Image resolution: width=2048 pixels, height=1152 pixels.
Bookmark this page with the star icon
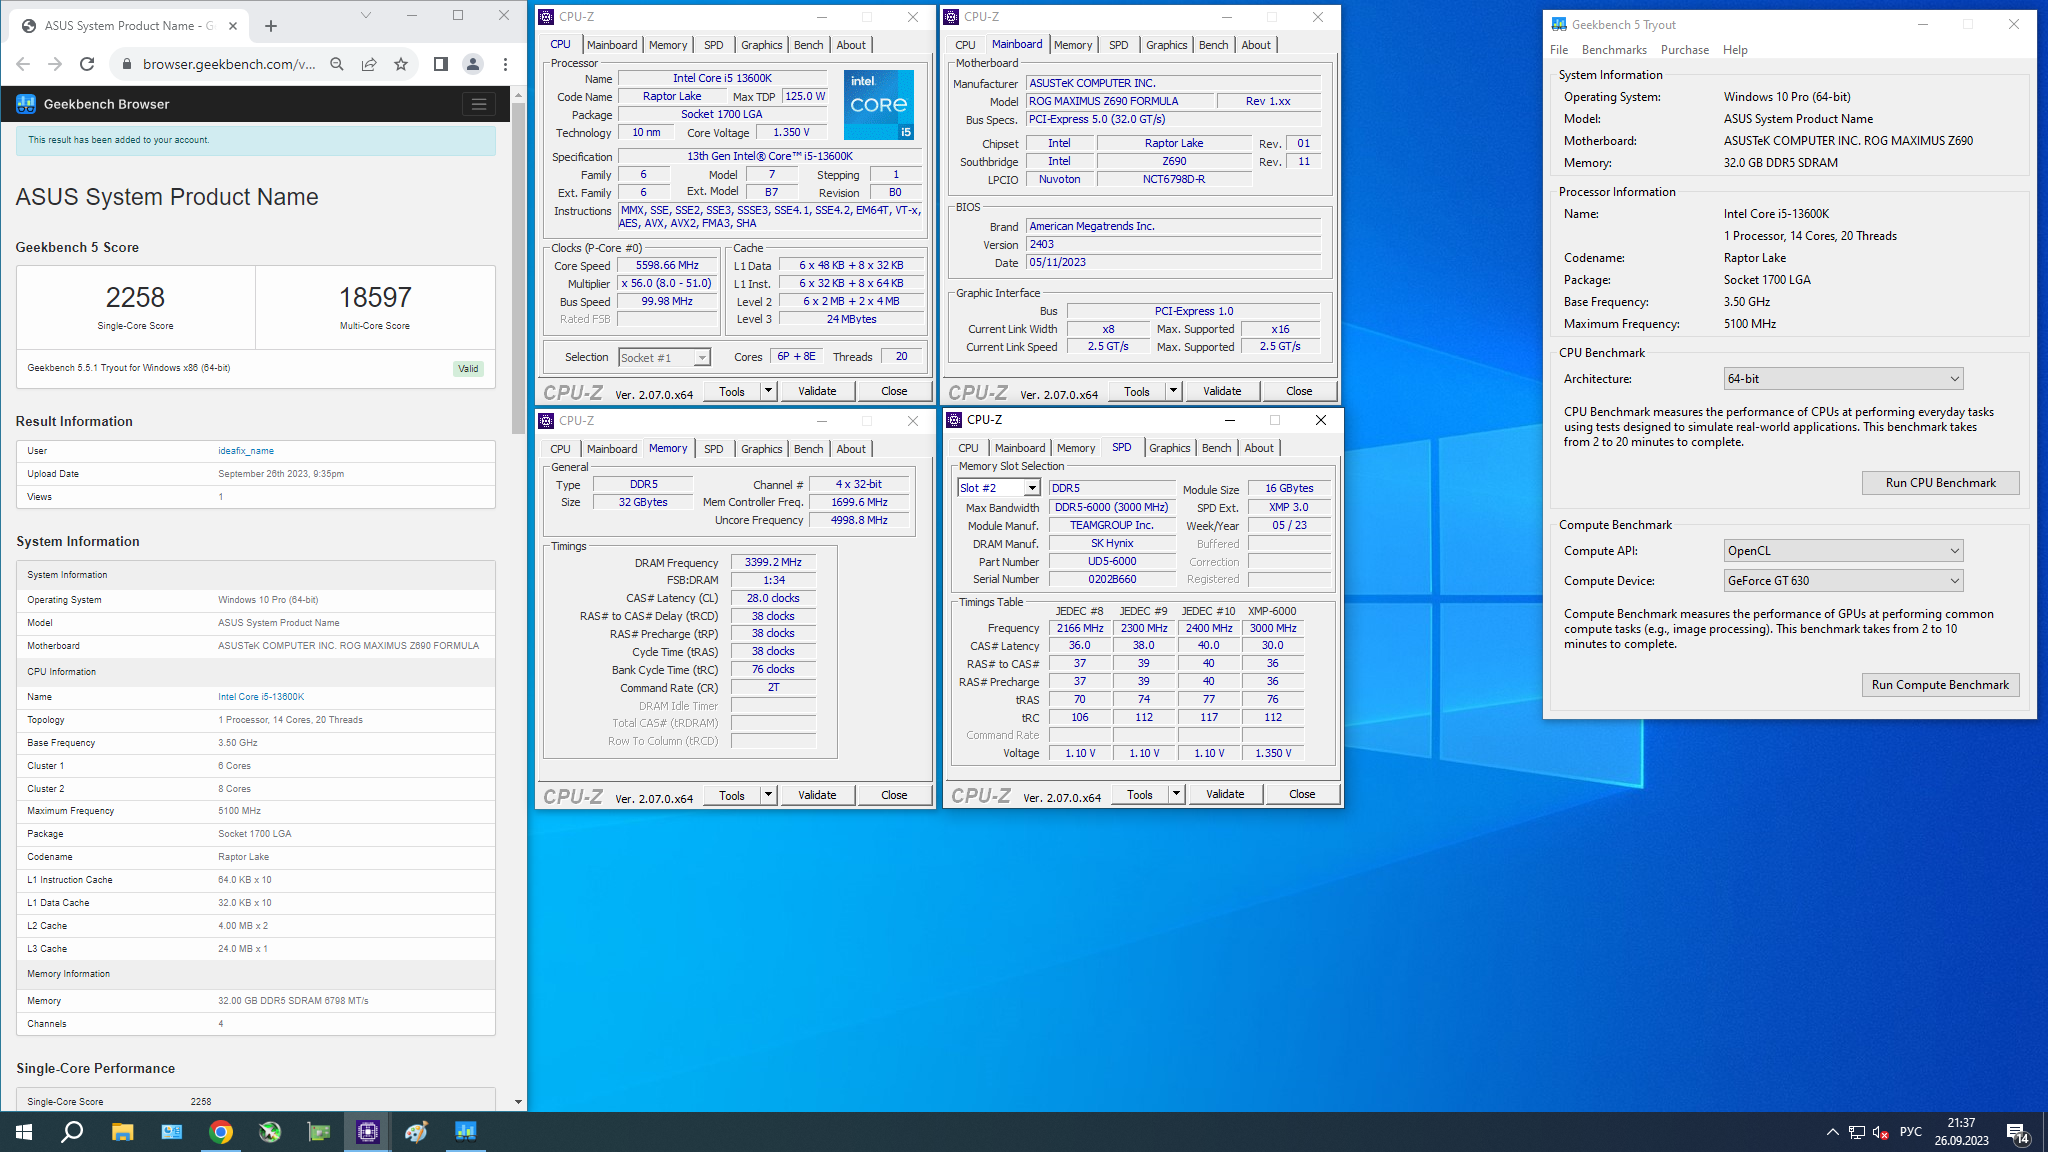click(x=401, y=64)
